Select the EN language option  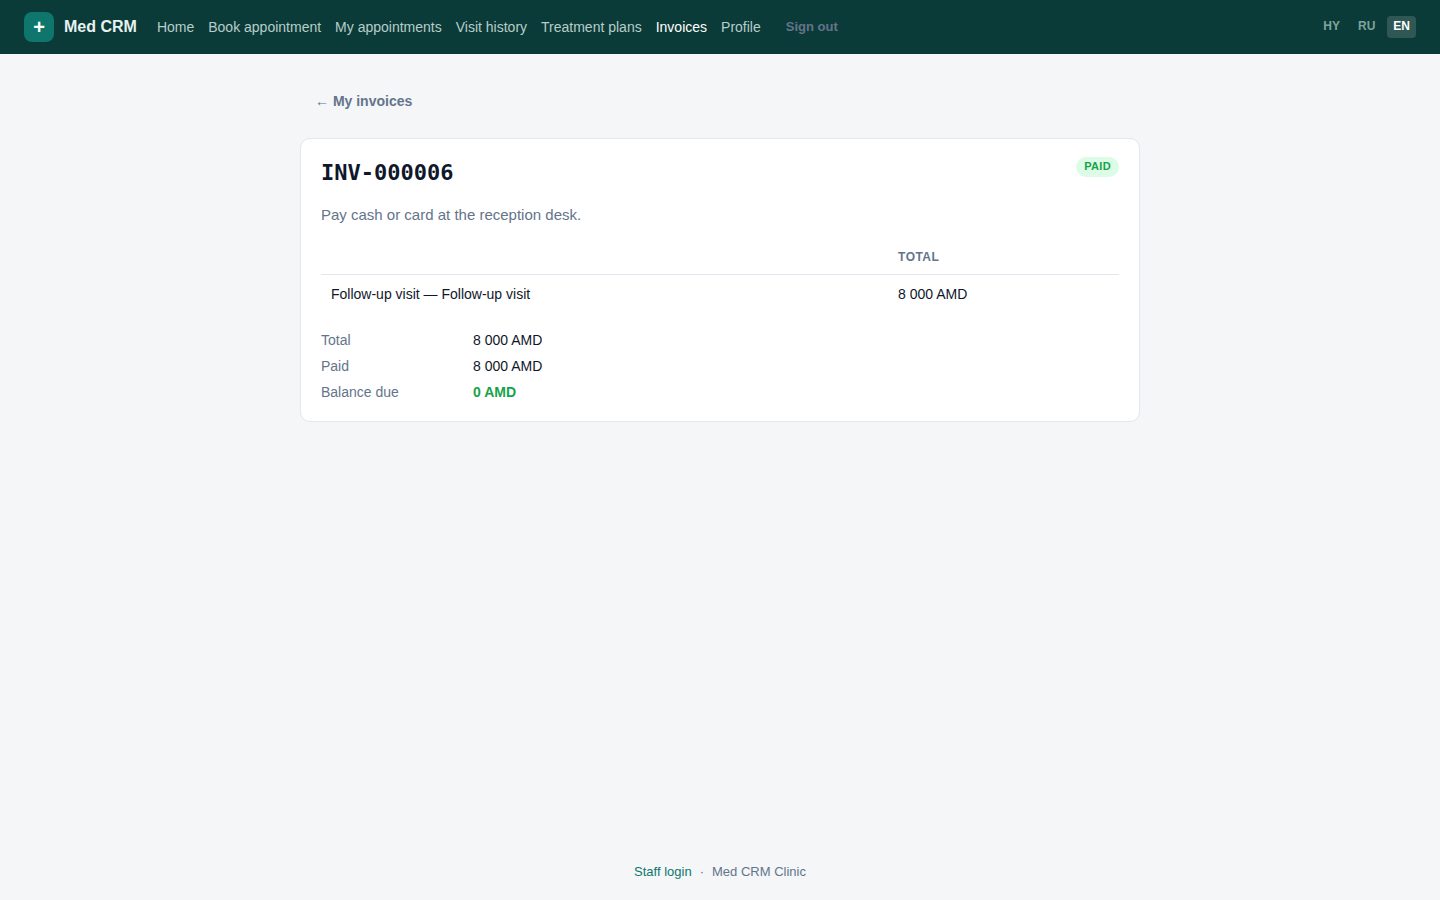(x=1402, y=26)
